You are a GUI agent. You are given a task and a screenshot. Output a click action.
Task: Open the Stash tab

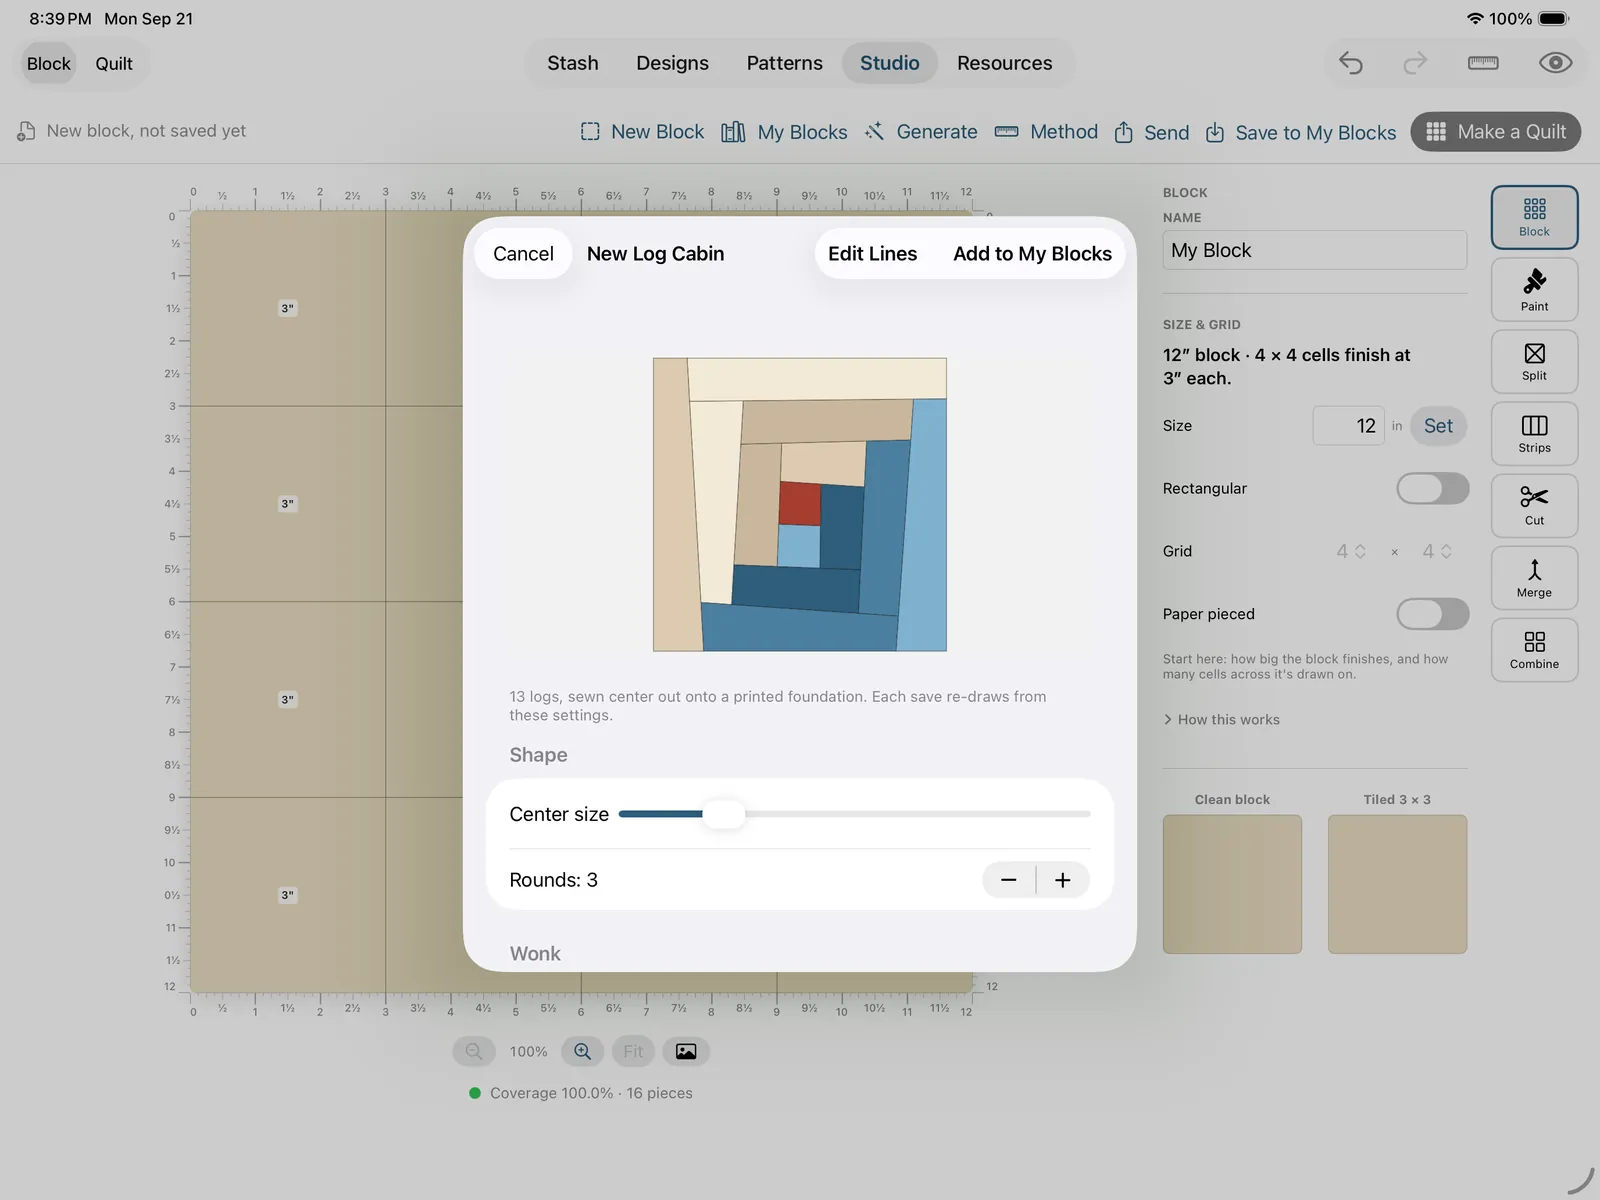(x=573, y=63)
